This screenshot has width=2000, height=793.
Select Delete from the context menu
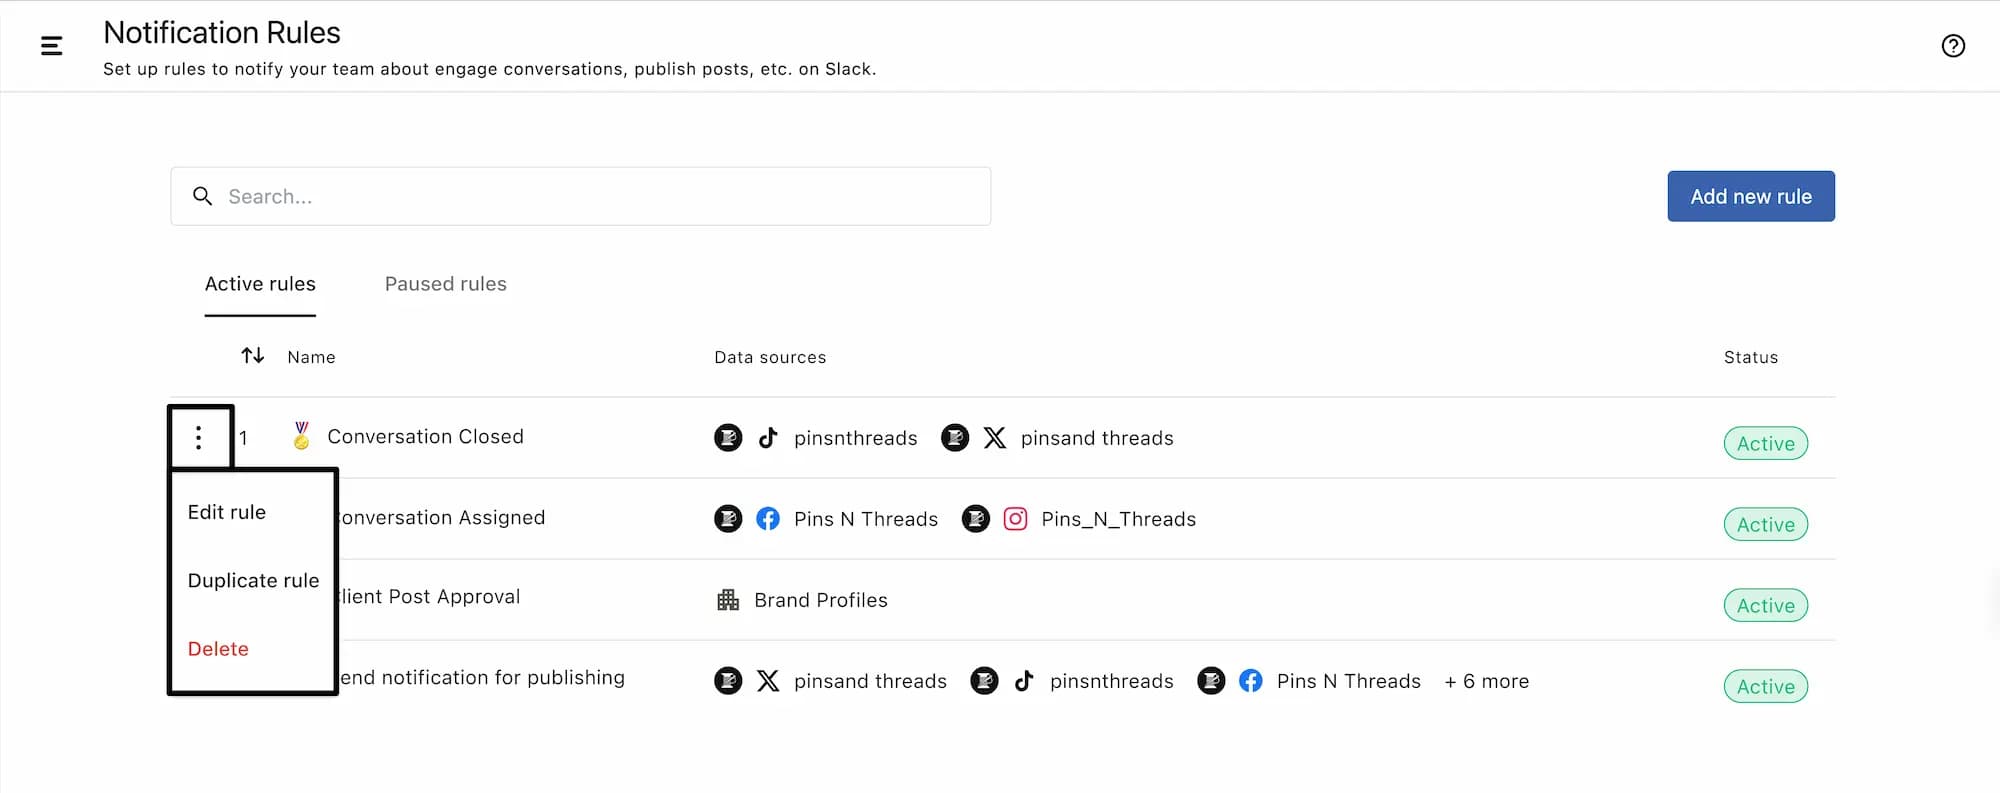tap(218, 649)
